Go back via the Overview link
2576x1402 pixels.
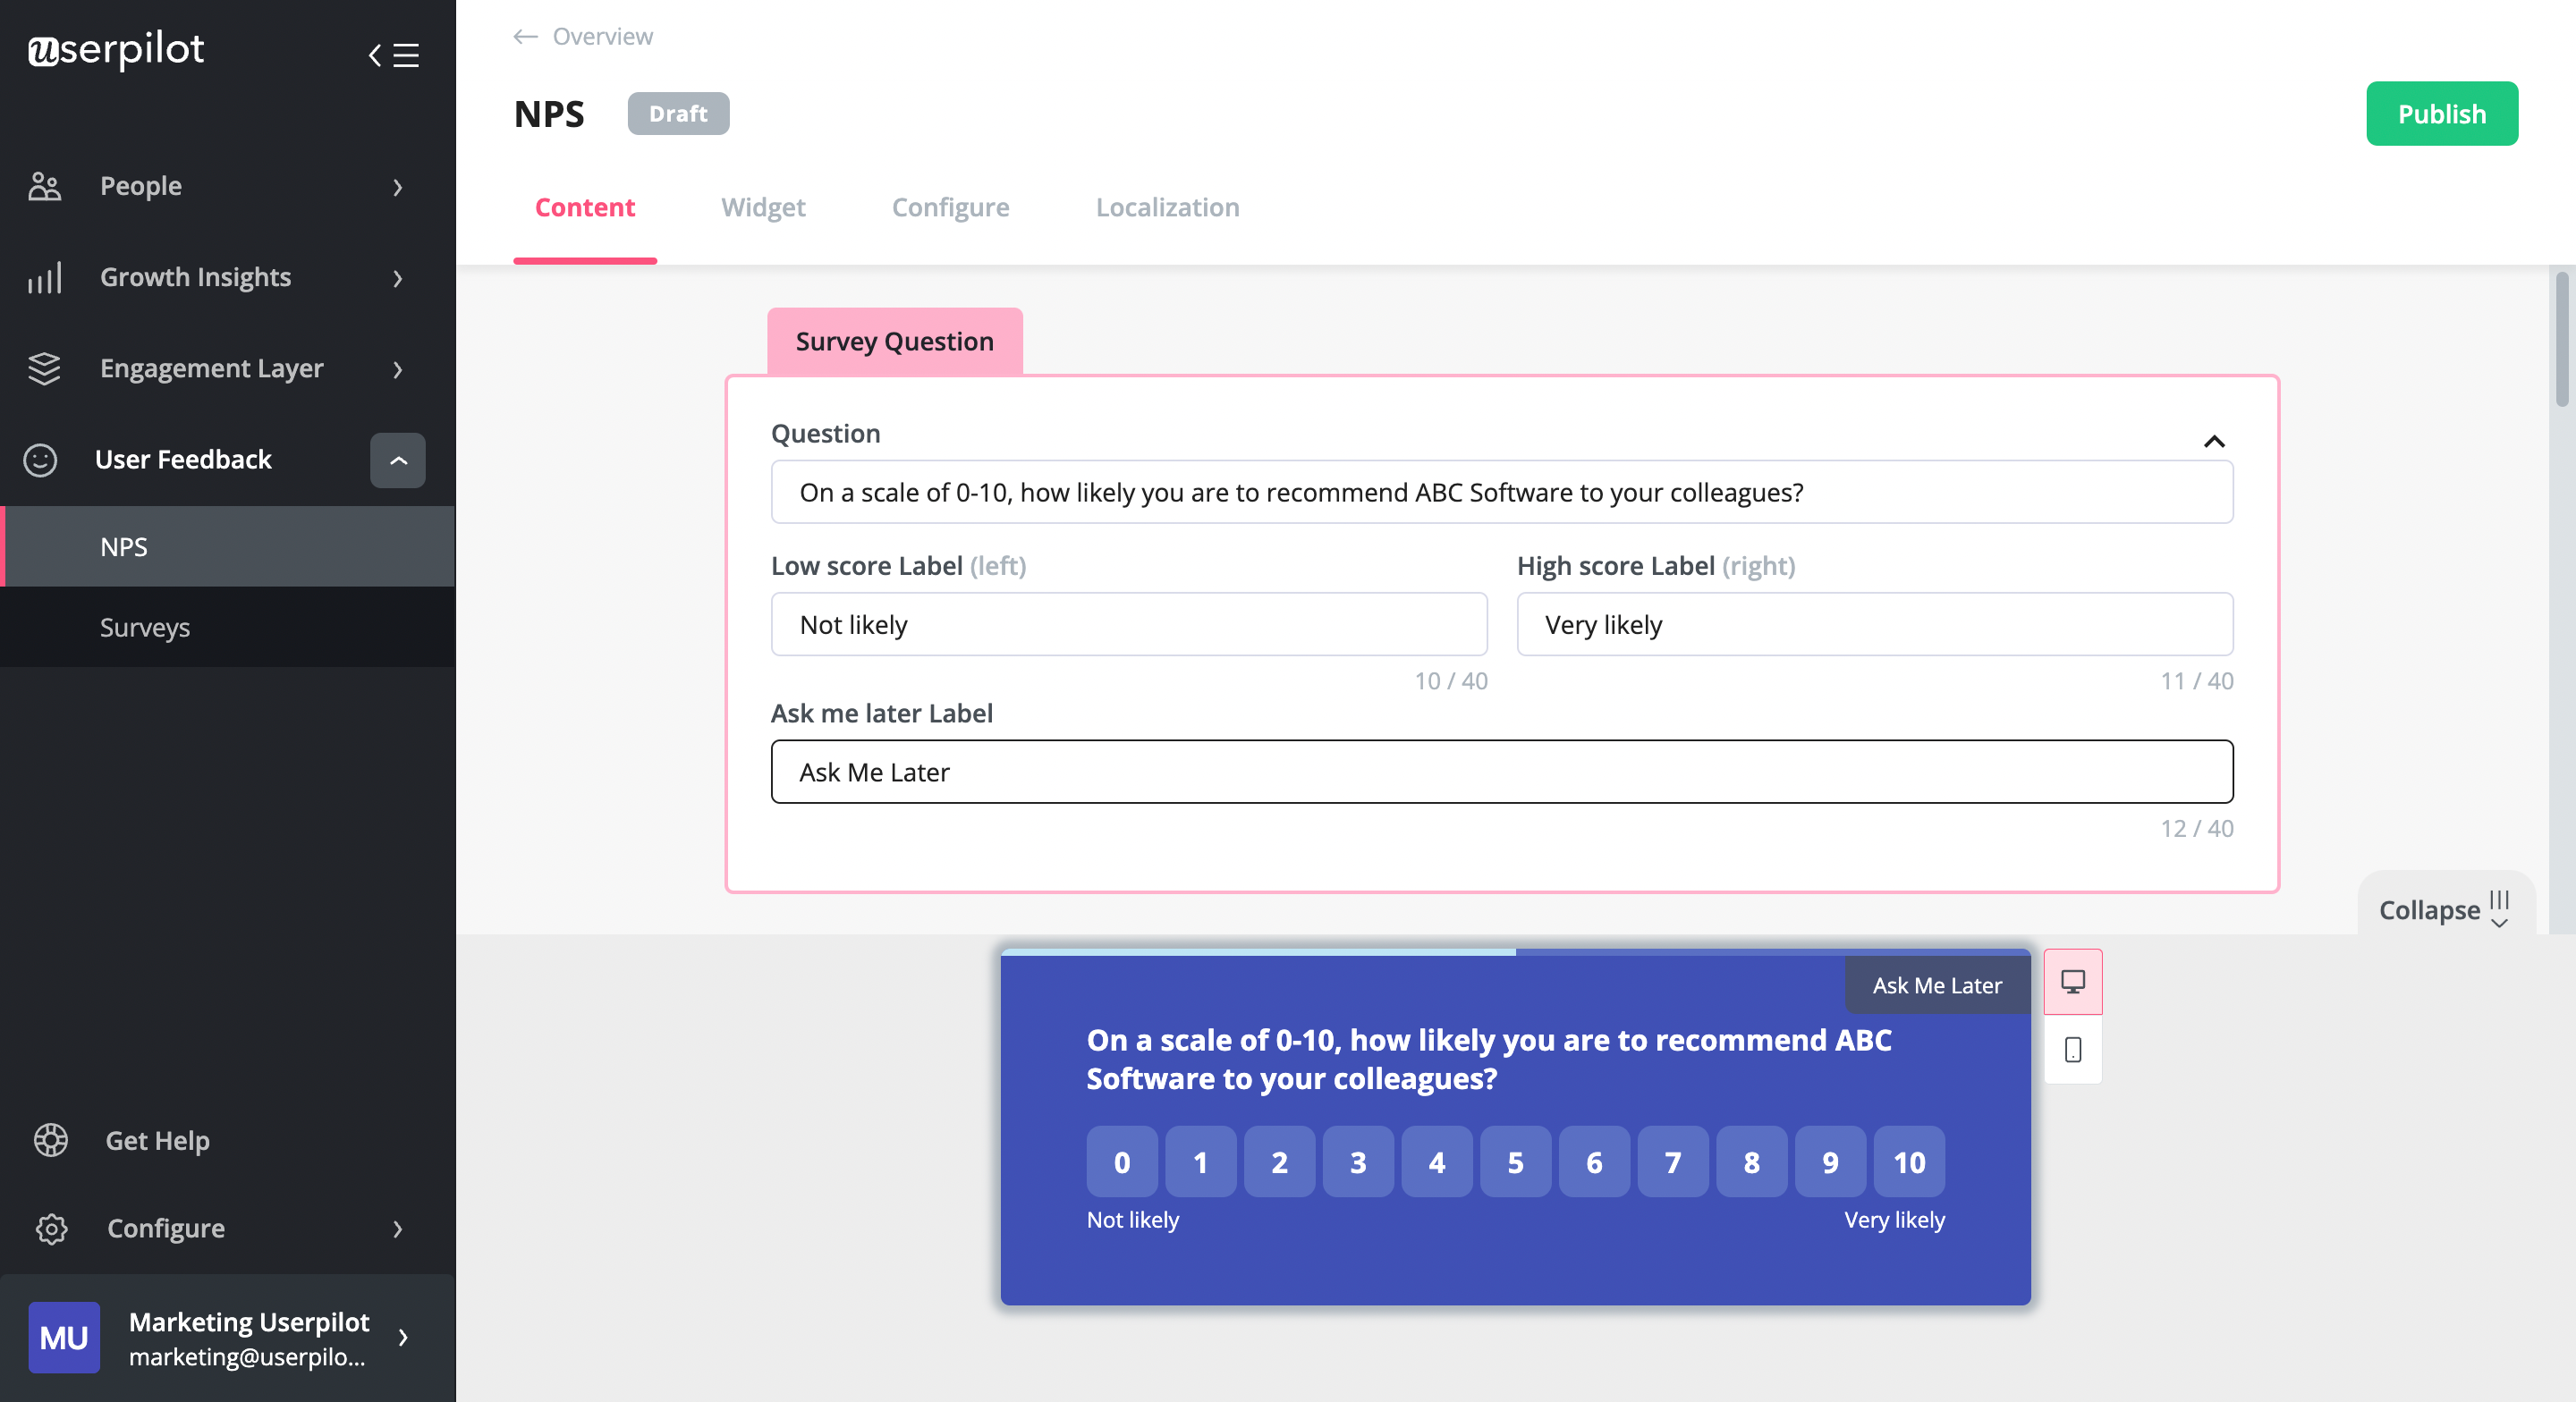(x=582, y=36)
